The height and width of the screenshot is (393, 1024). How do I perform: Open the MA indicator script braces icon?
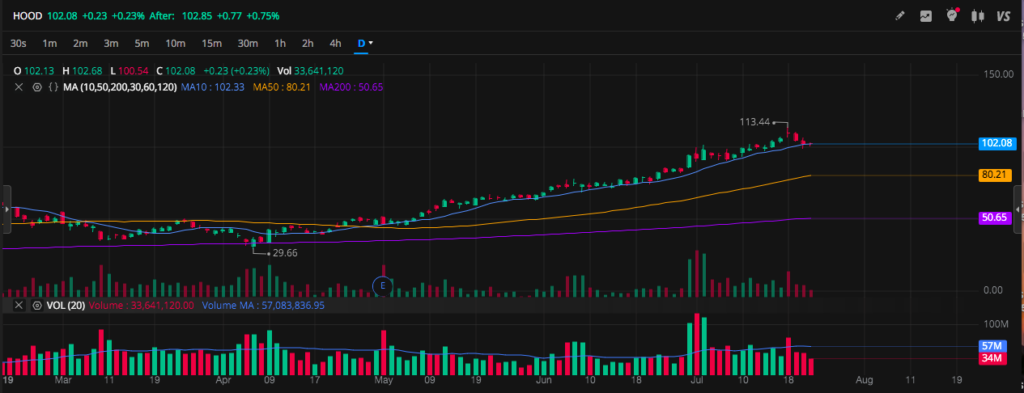pos(54,87)
